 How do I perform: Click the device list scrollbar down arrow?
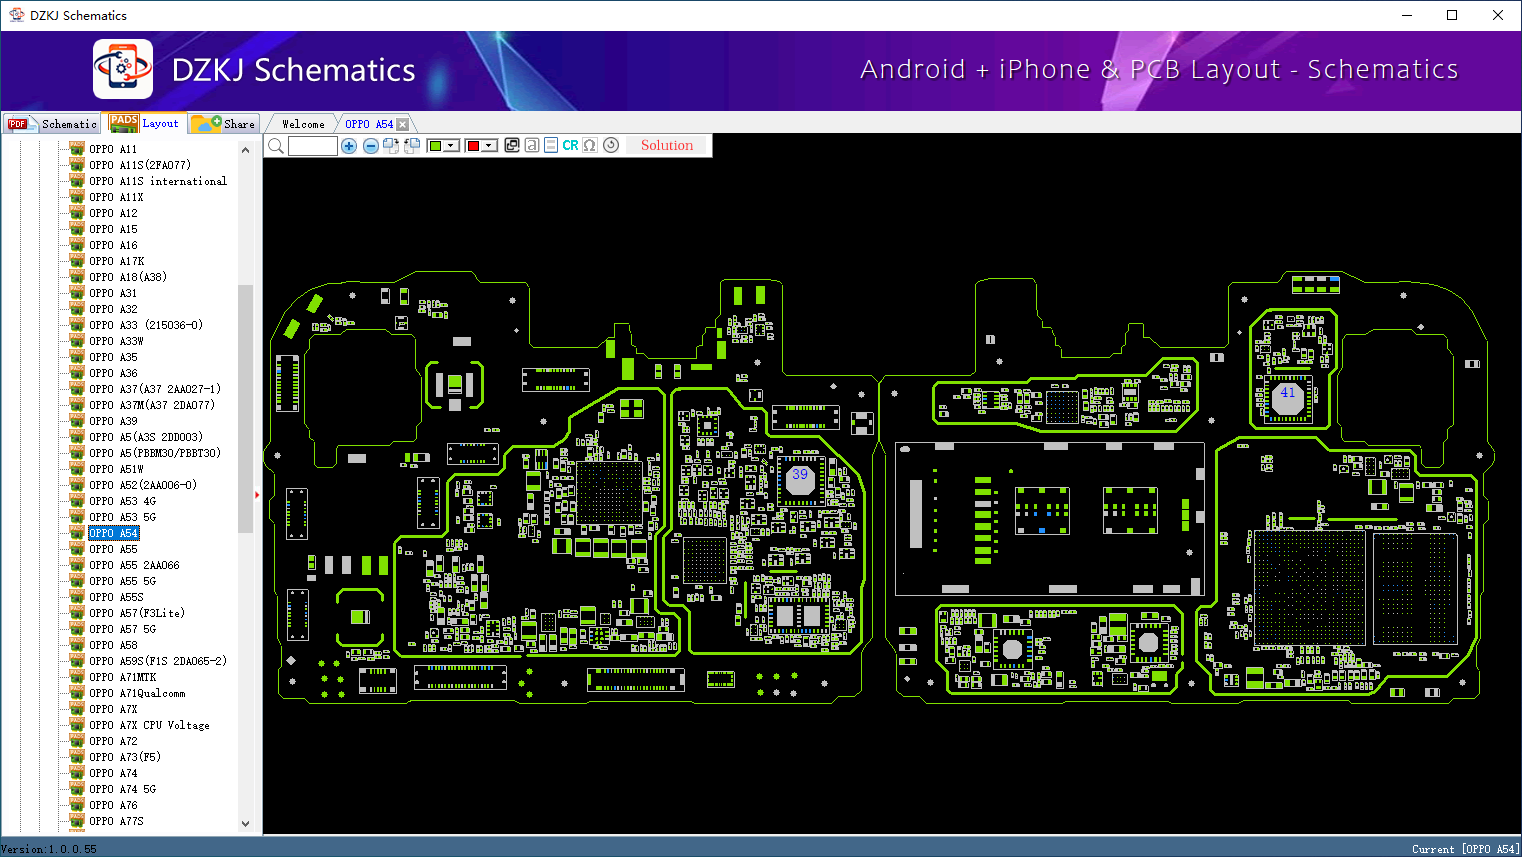[x=245, y=824]
